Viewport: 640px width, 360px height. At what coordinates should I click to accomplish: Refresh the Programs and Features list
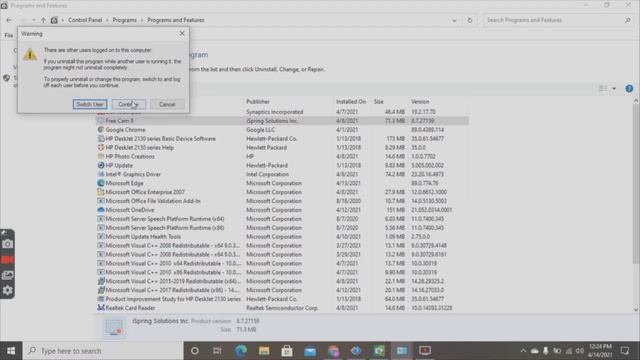(469, 20)
